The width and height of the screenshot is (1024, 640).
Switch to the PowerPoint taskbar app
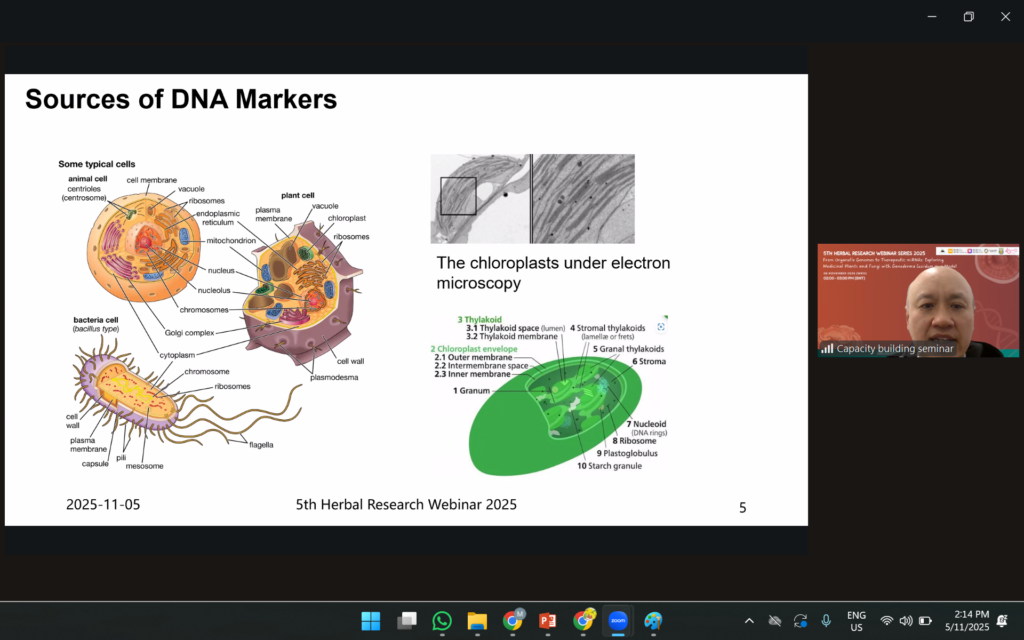(547, 621)
